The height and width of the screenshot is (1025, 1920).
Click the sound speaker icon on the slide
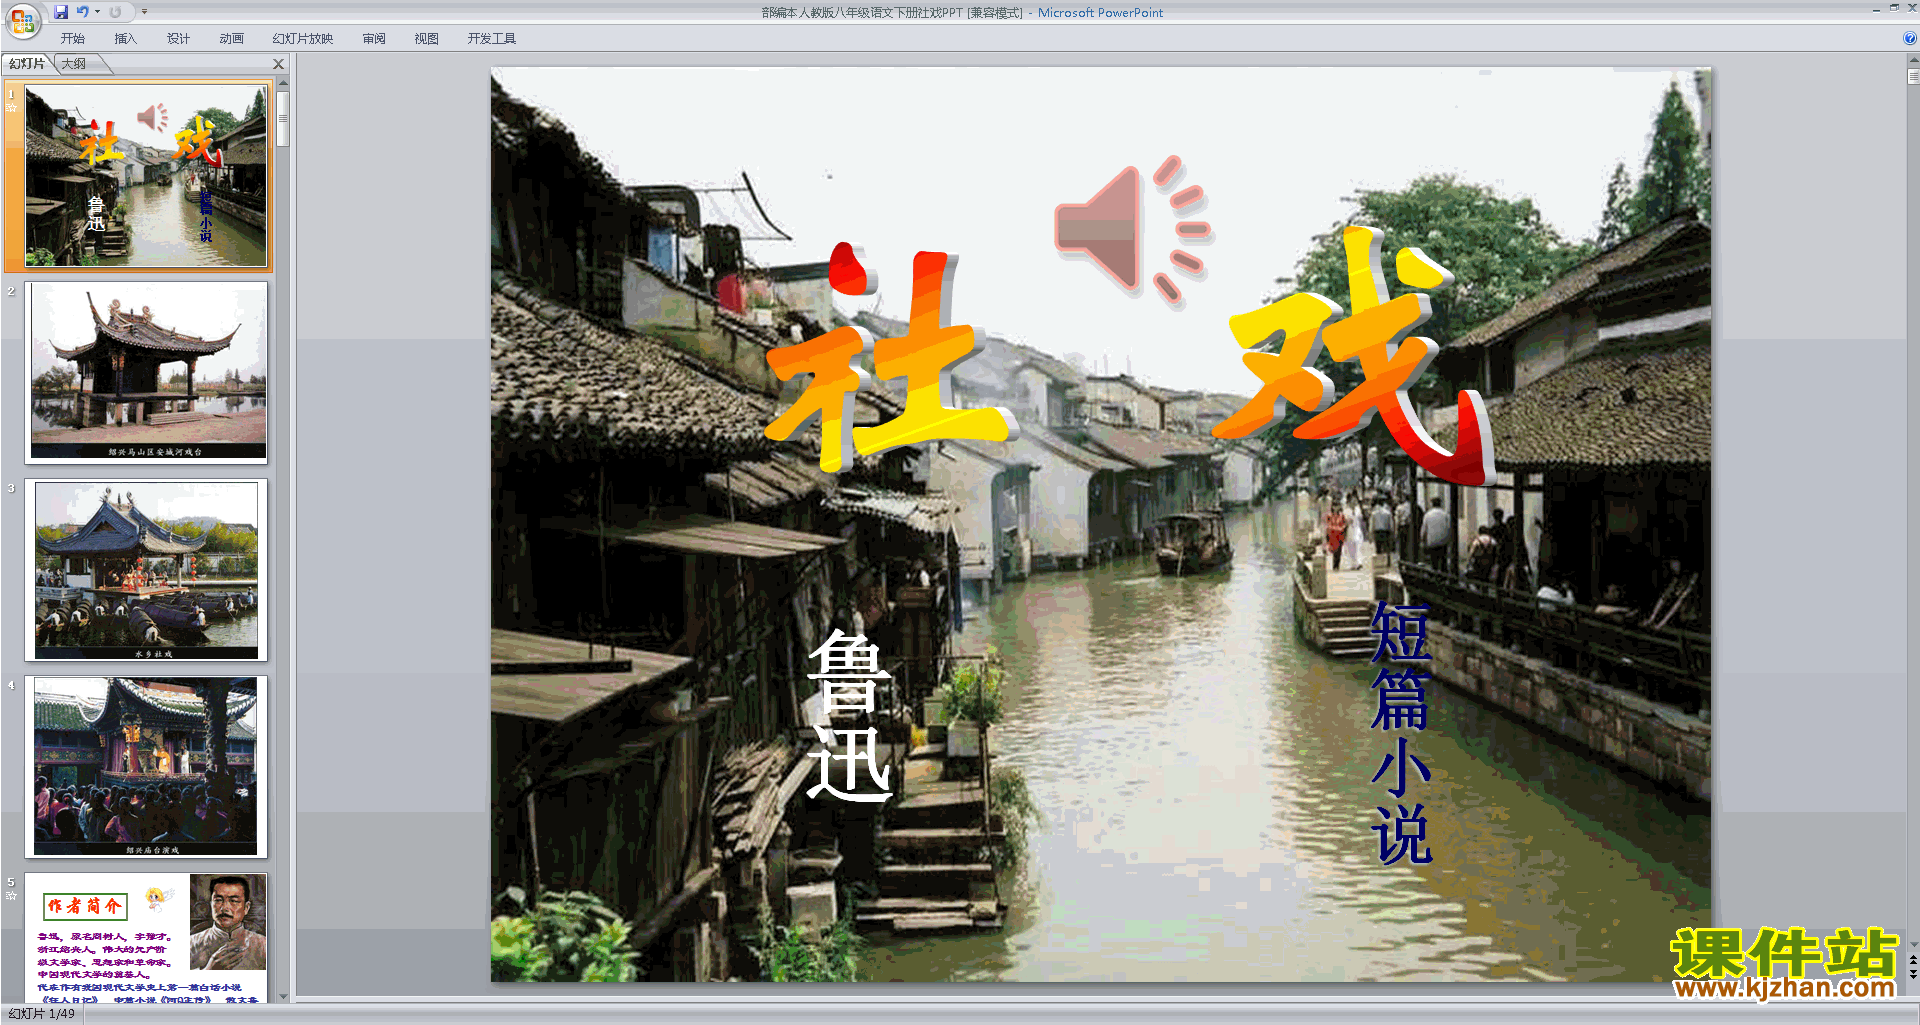1133,230
